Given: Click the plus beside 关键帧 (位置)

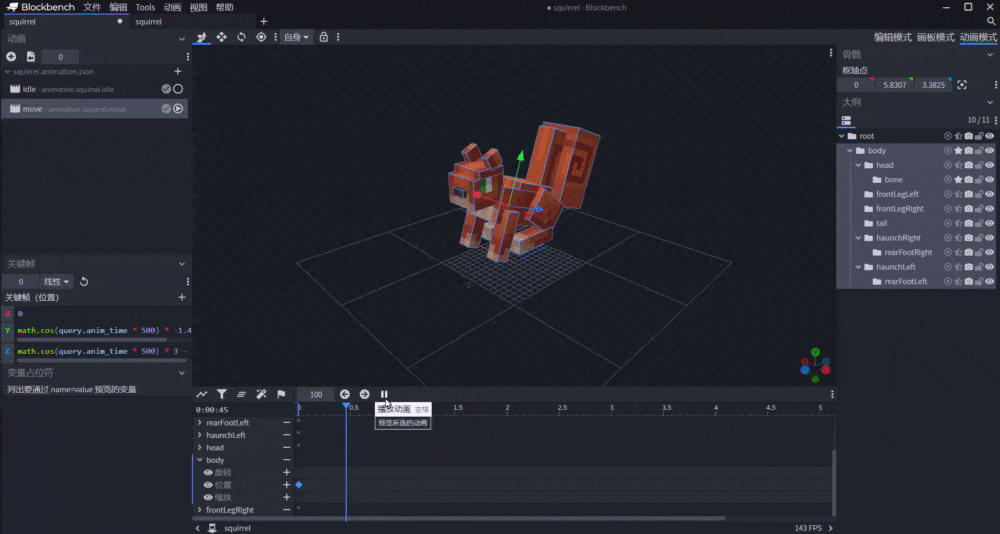Looking at the screenshot, I should tap(182, 297).
